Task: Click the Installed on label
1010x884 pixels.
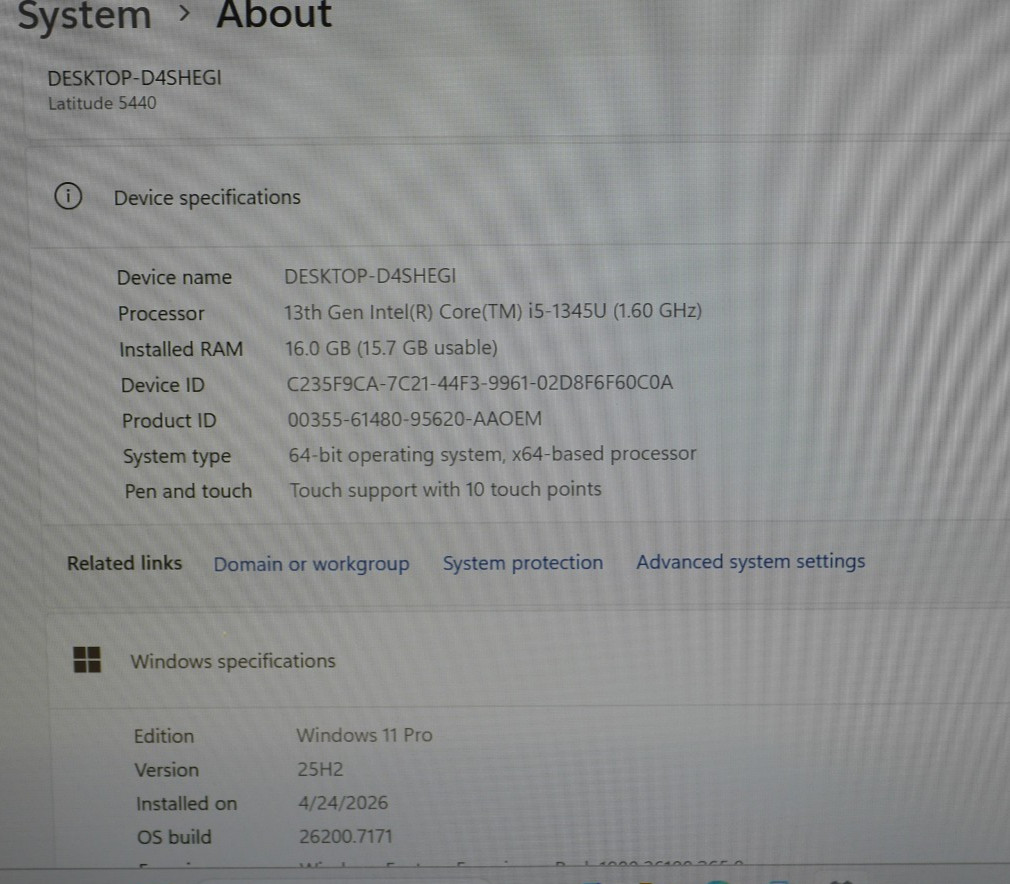Action: (187, 803)
